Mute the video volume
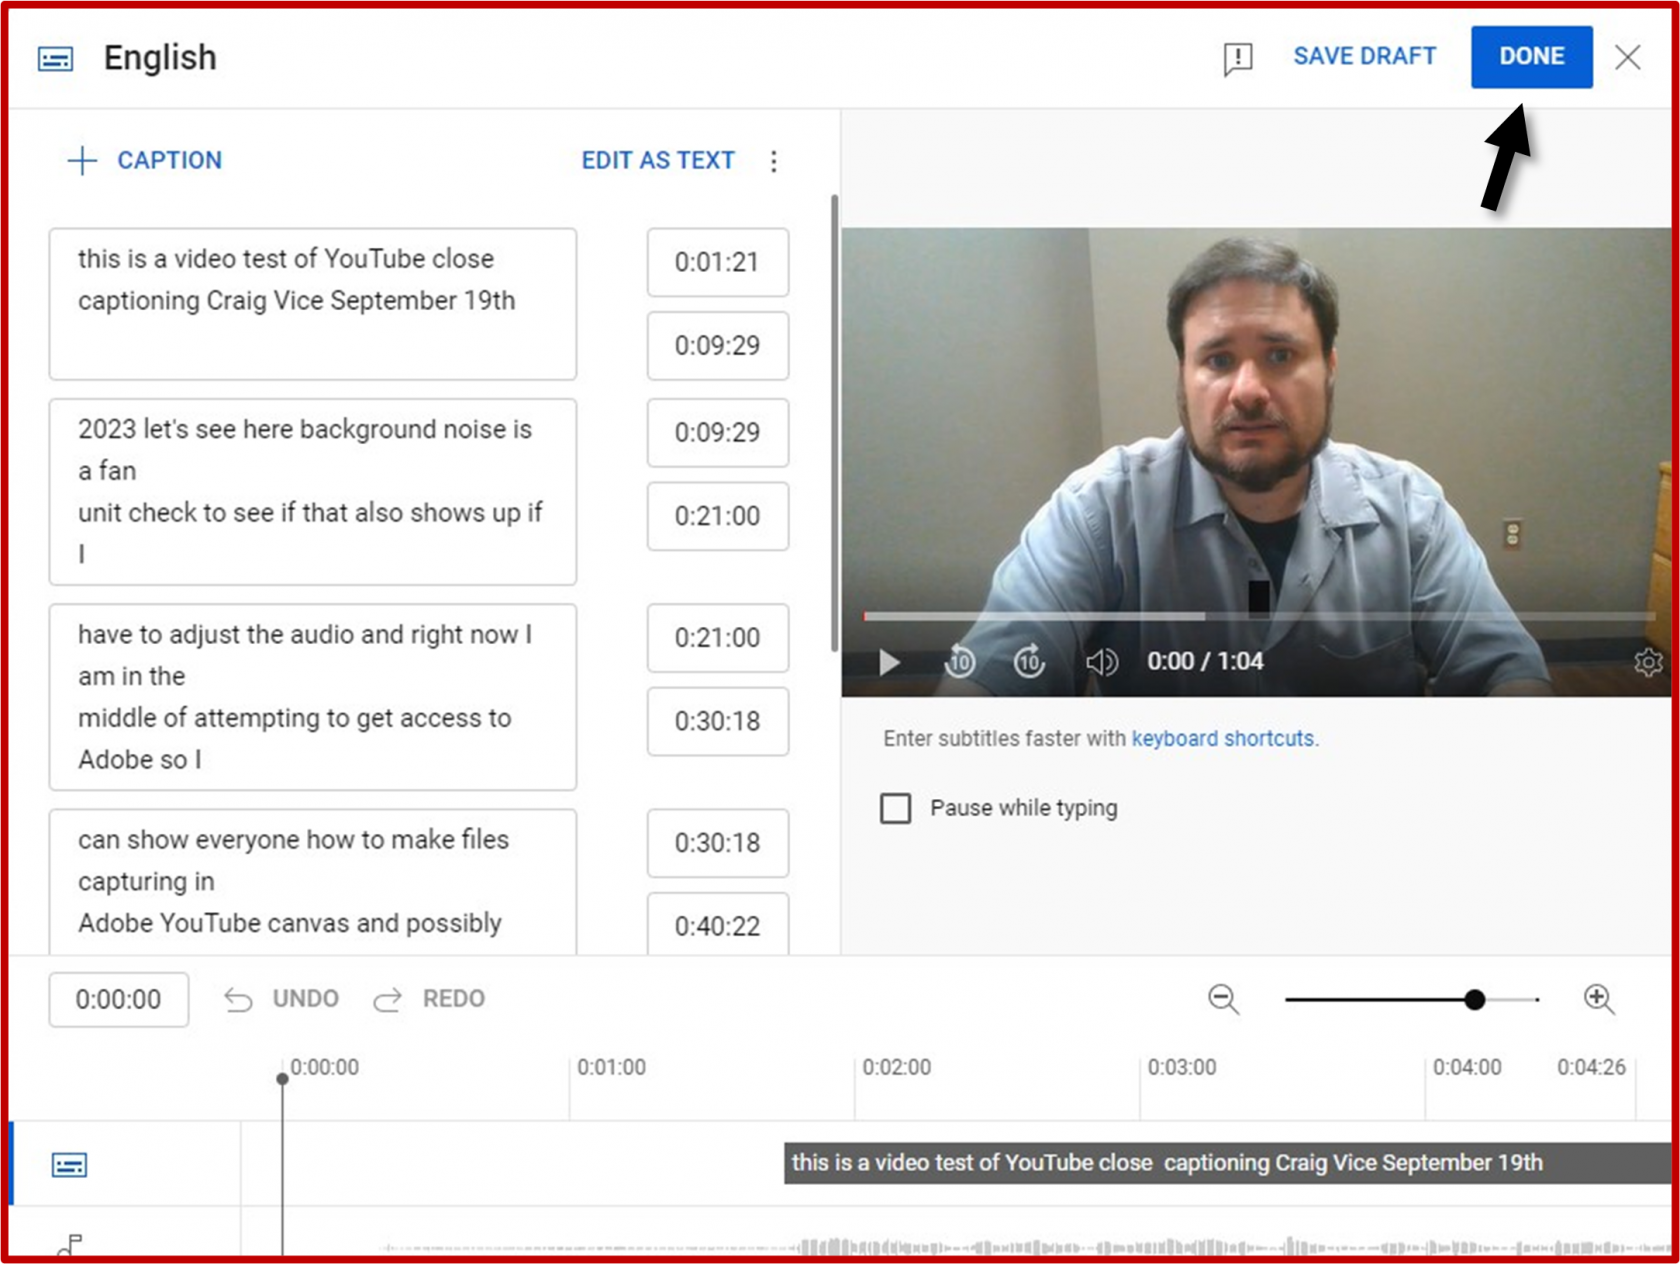Image resolution: width=1680 pixels, height=1264 pixels. pyautogui.click(x=1101, y=662)
